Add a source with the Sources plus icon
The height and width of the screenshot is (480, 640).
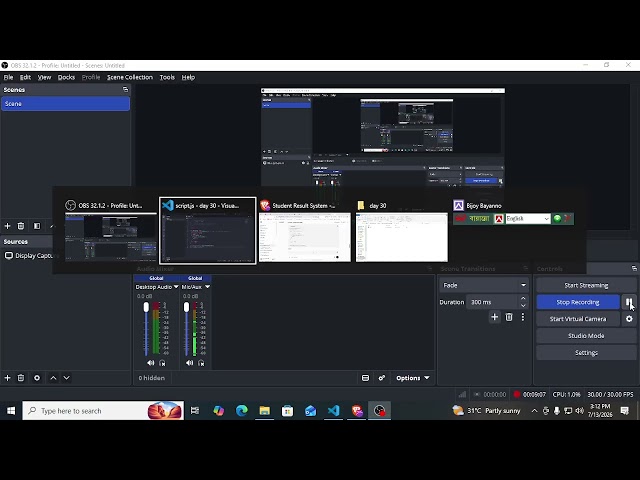7,378
